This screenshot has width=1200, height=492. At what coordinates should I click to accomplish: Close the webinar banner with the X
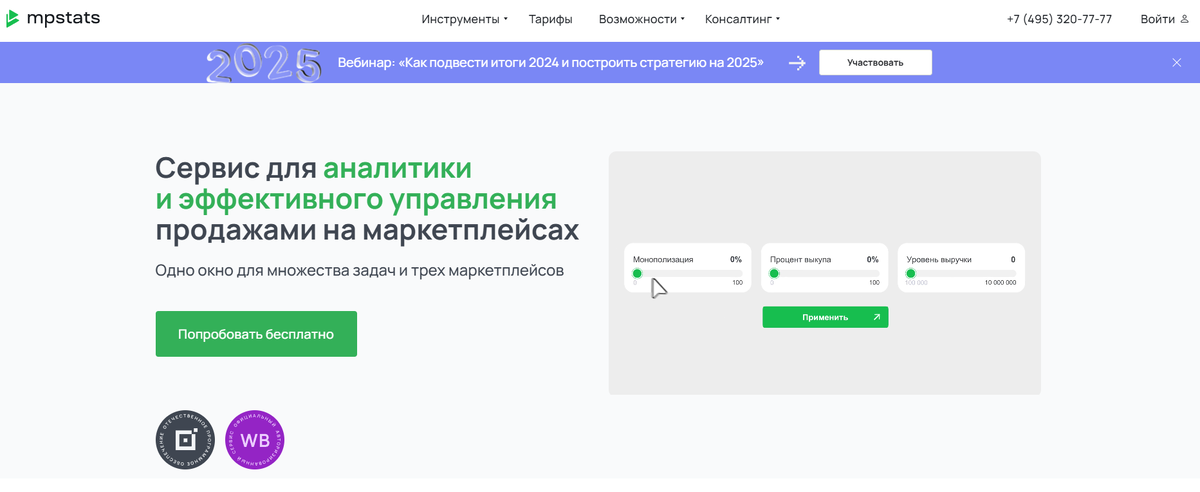1177,62
